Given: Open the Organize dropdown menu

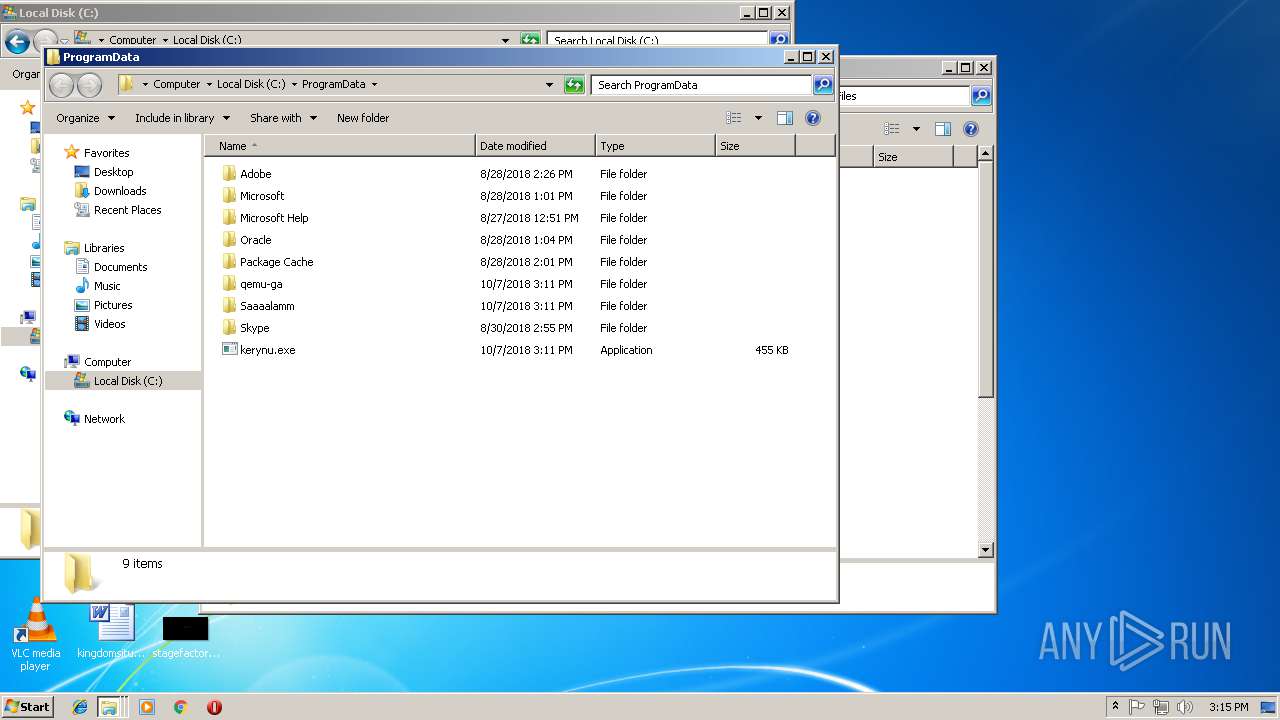Looking at the screenshot, I should (x=85, y=118).
